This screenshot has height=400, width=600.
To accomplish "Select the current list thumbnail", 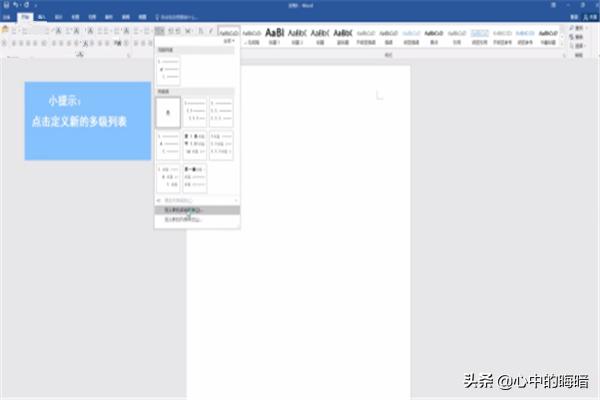I will pos(168,71).
